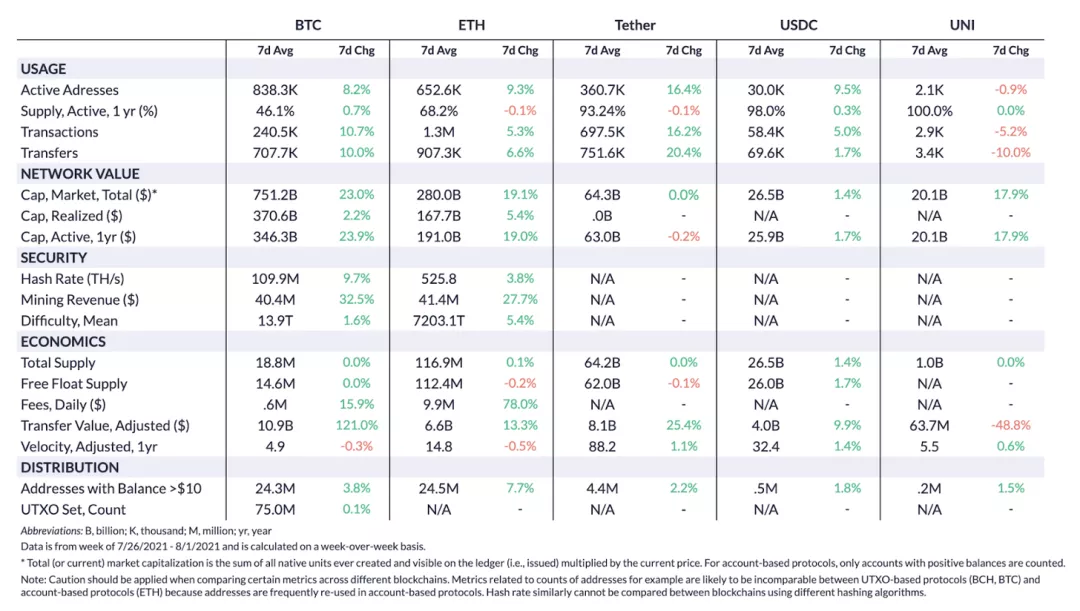Click the Abbreviations footnote line

[146, 530]
